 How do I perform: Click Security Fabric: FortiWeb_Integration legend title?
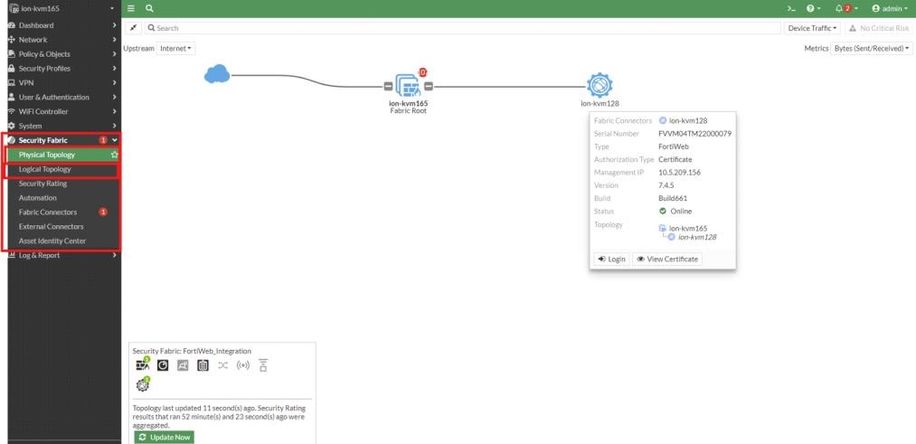(x=192, y=351)
